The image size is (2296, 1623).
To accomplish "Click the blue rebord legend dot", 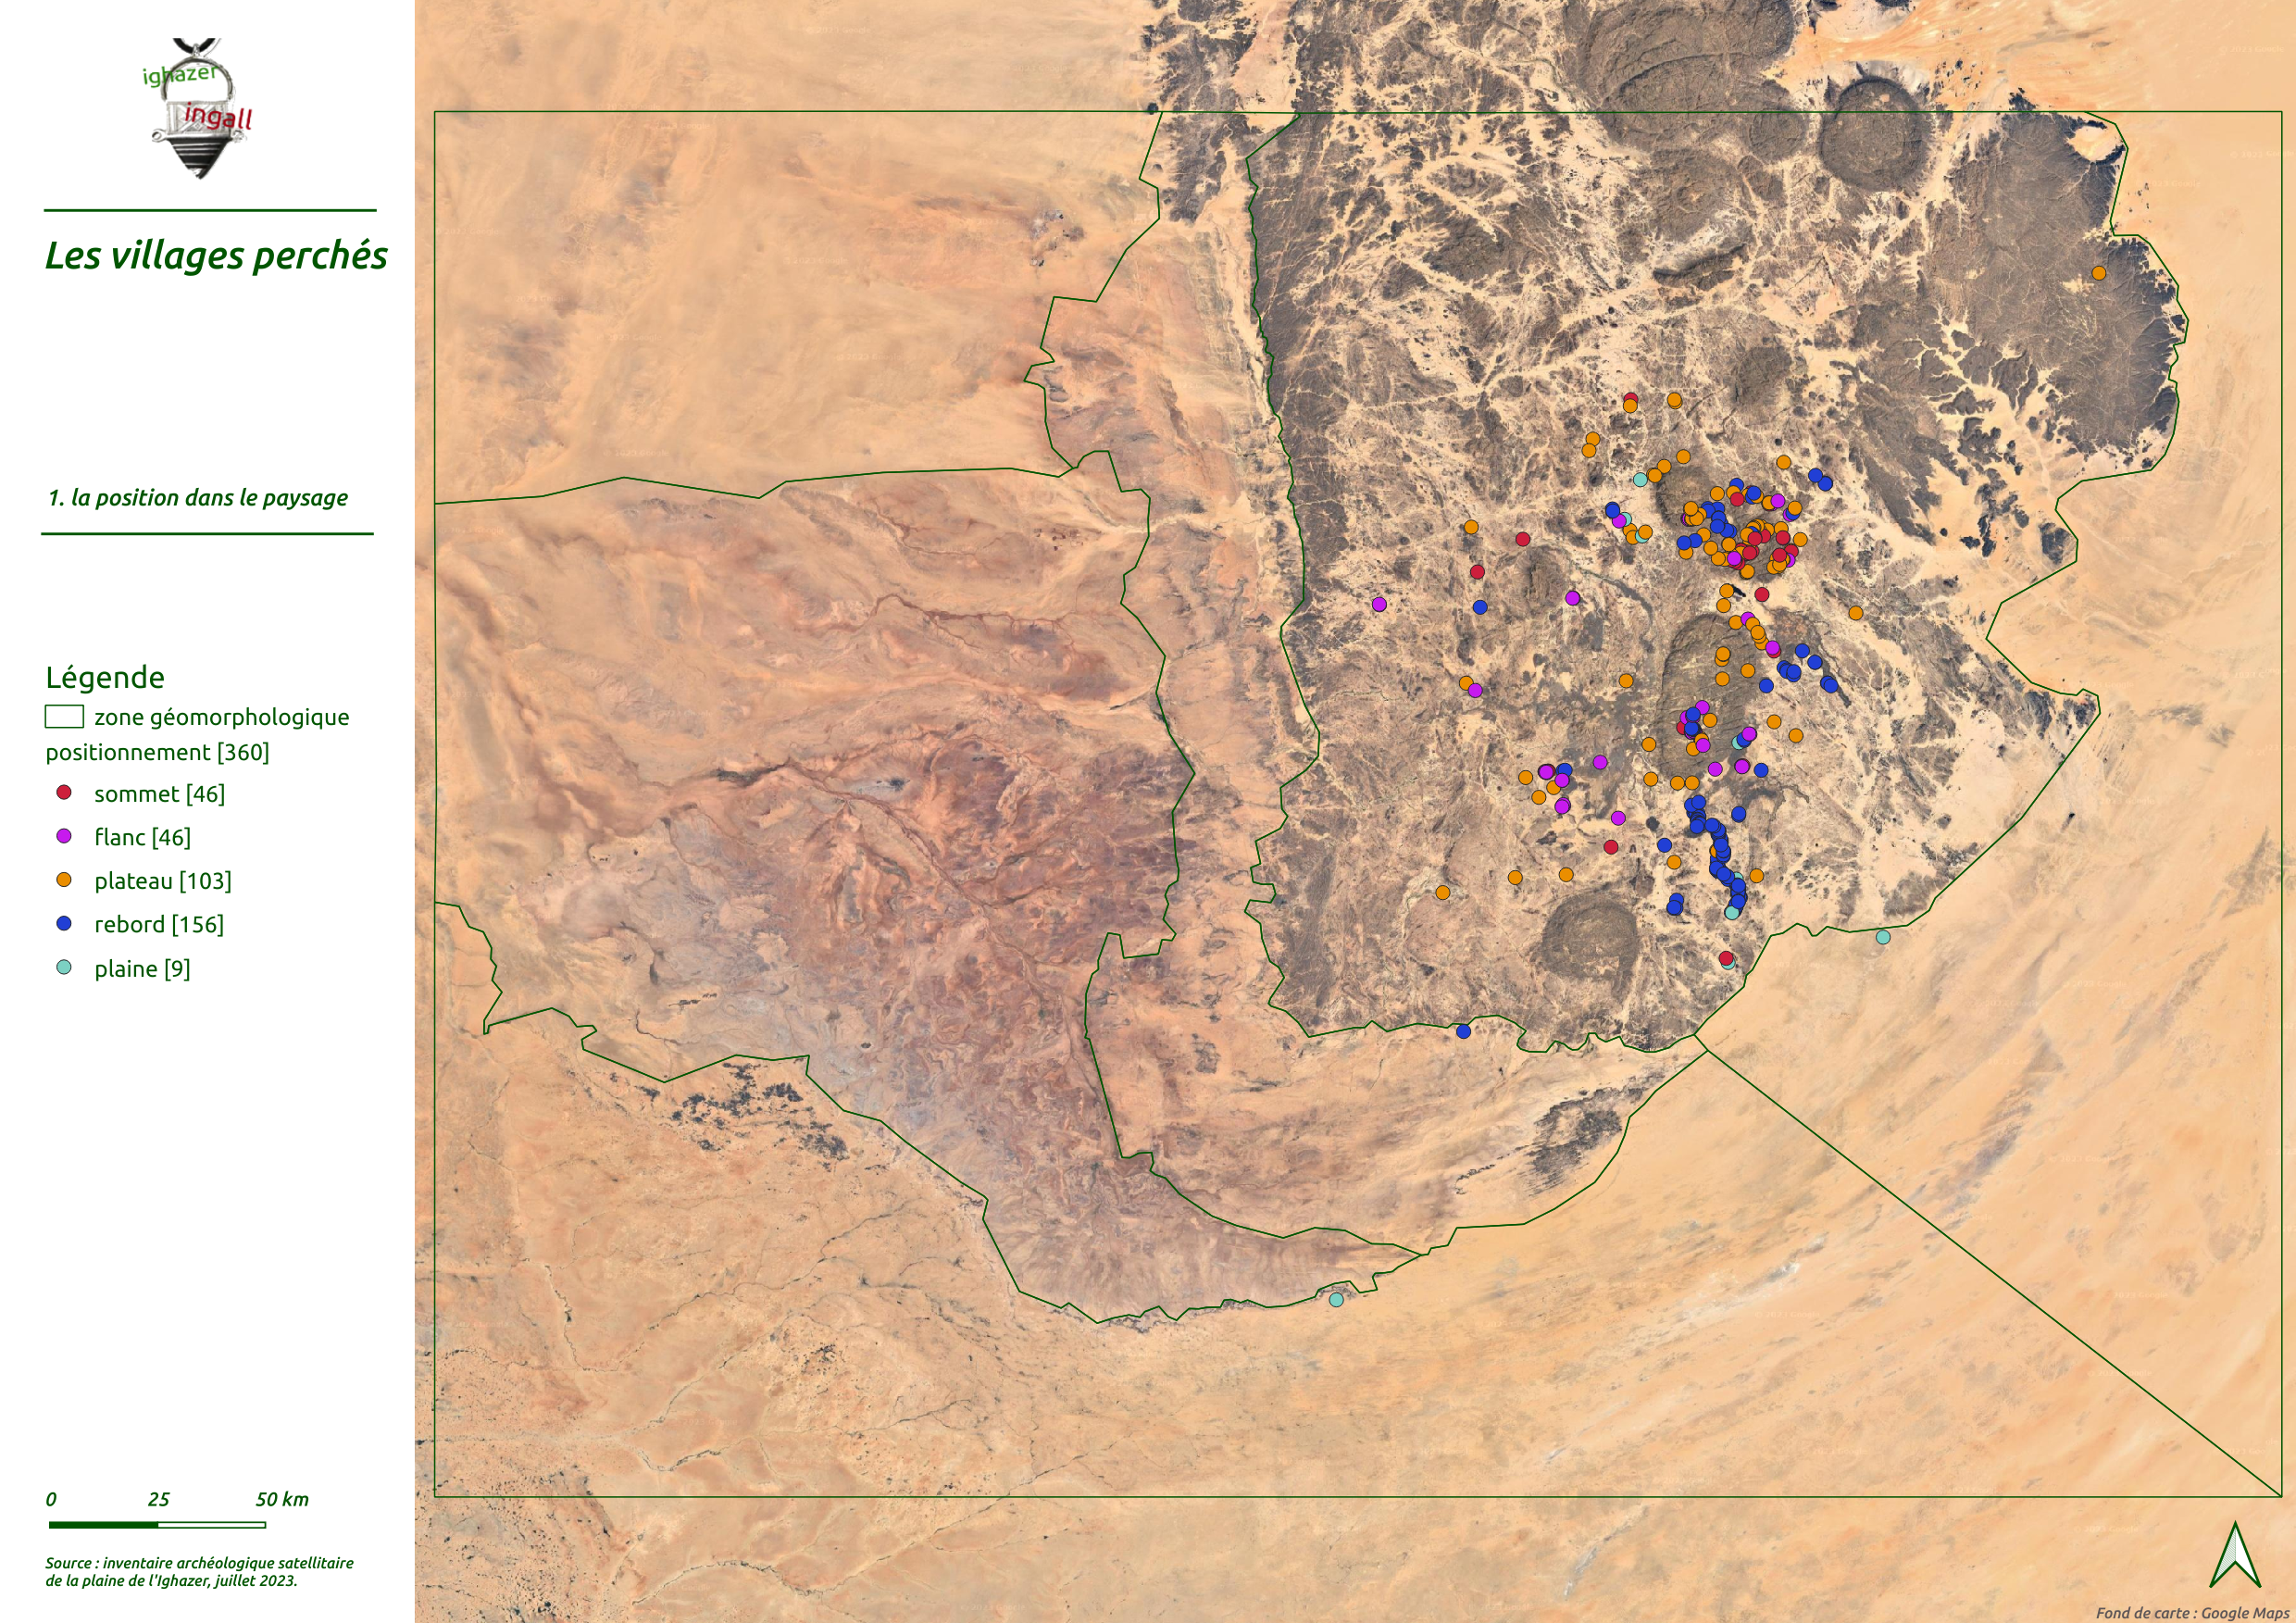I will point(64,923).
